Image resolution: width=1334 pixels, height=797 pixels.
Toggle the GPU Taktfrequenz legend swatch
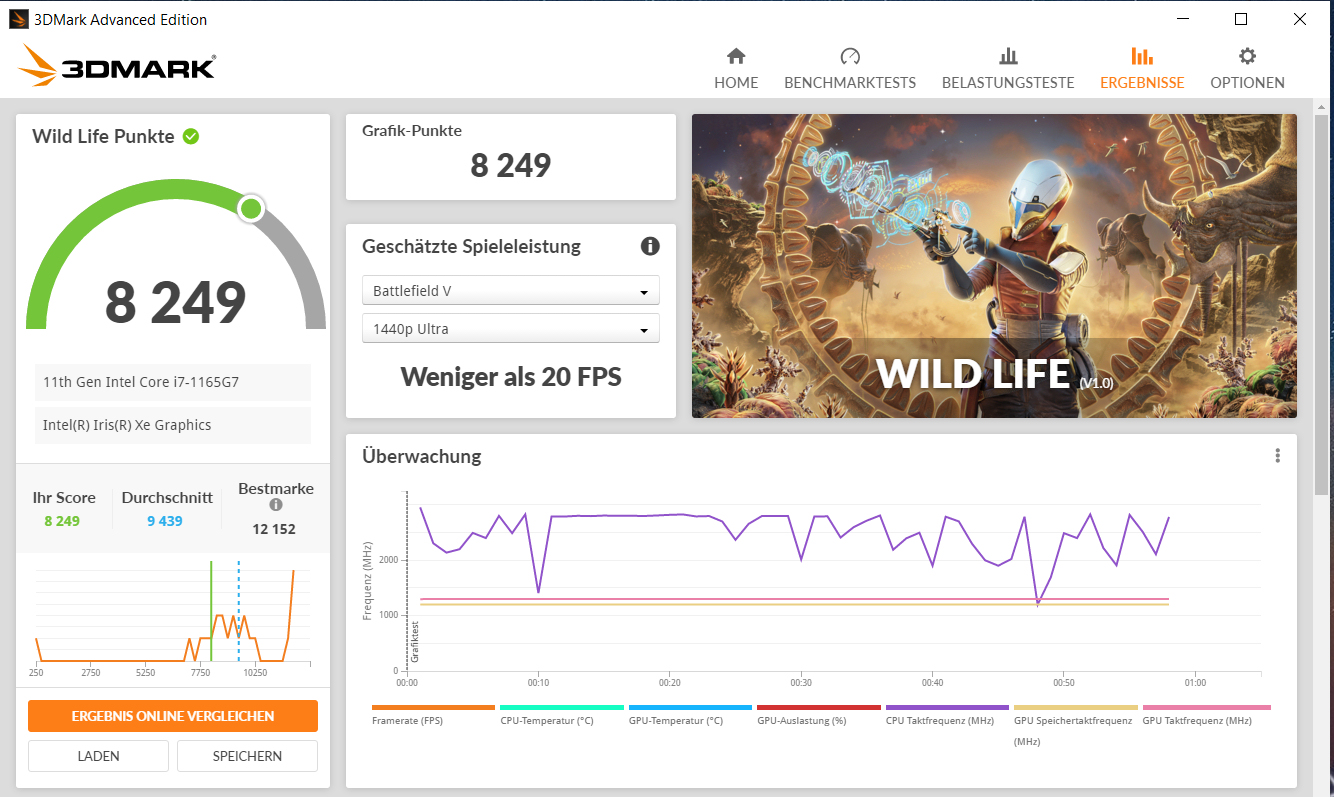(1206, 707)
